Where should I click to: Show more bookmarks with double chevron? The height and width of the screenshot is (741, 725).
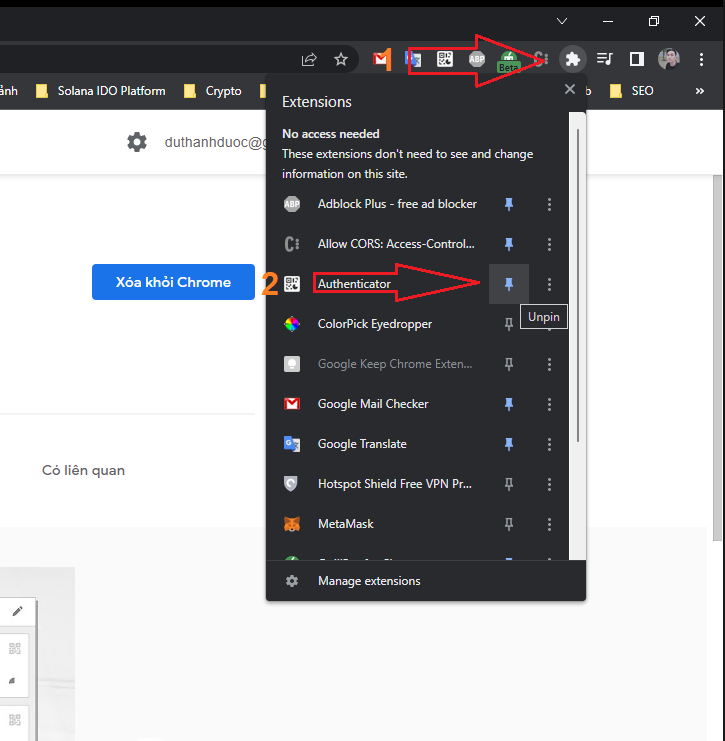(699, 91)
